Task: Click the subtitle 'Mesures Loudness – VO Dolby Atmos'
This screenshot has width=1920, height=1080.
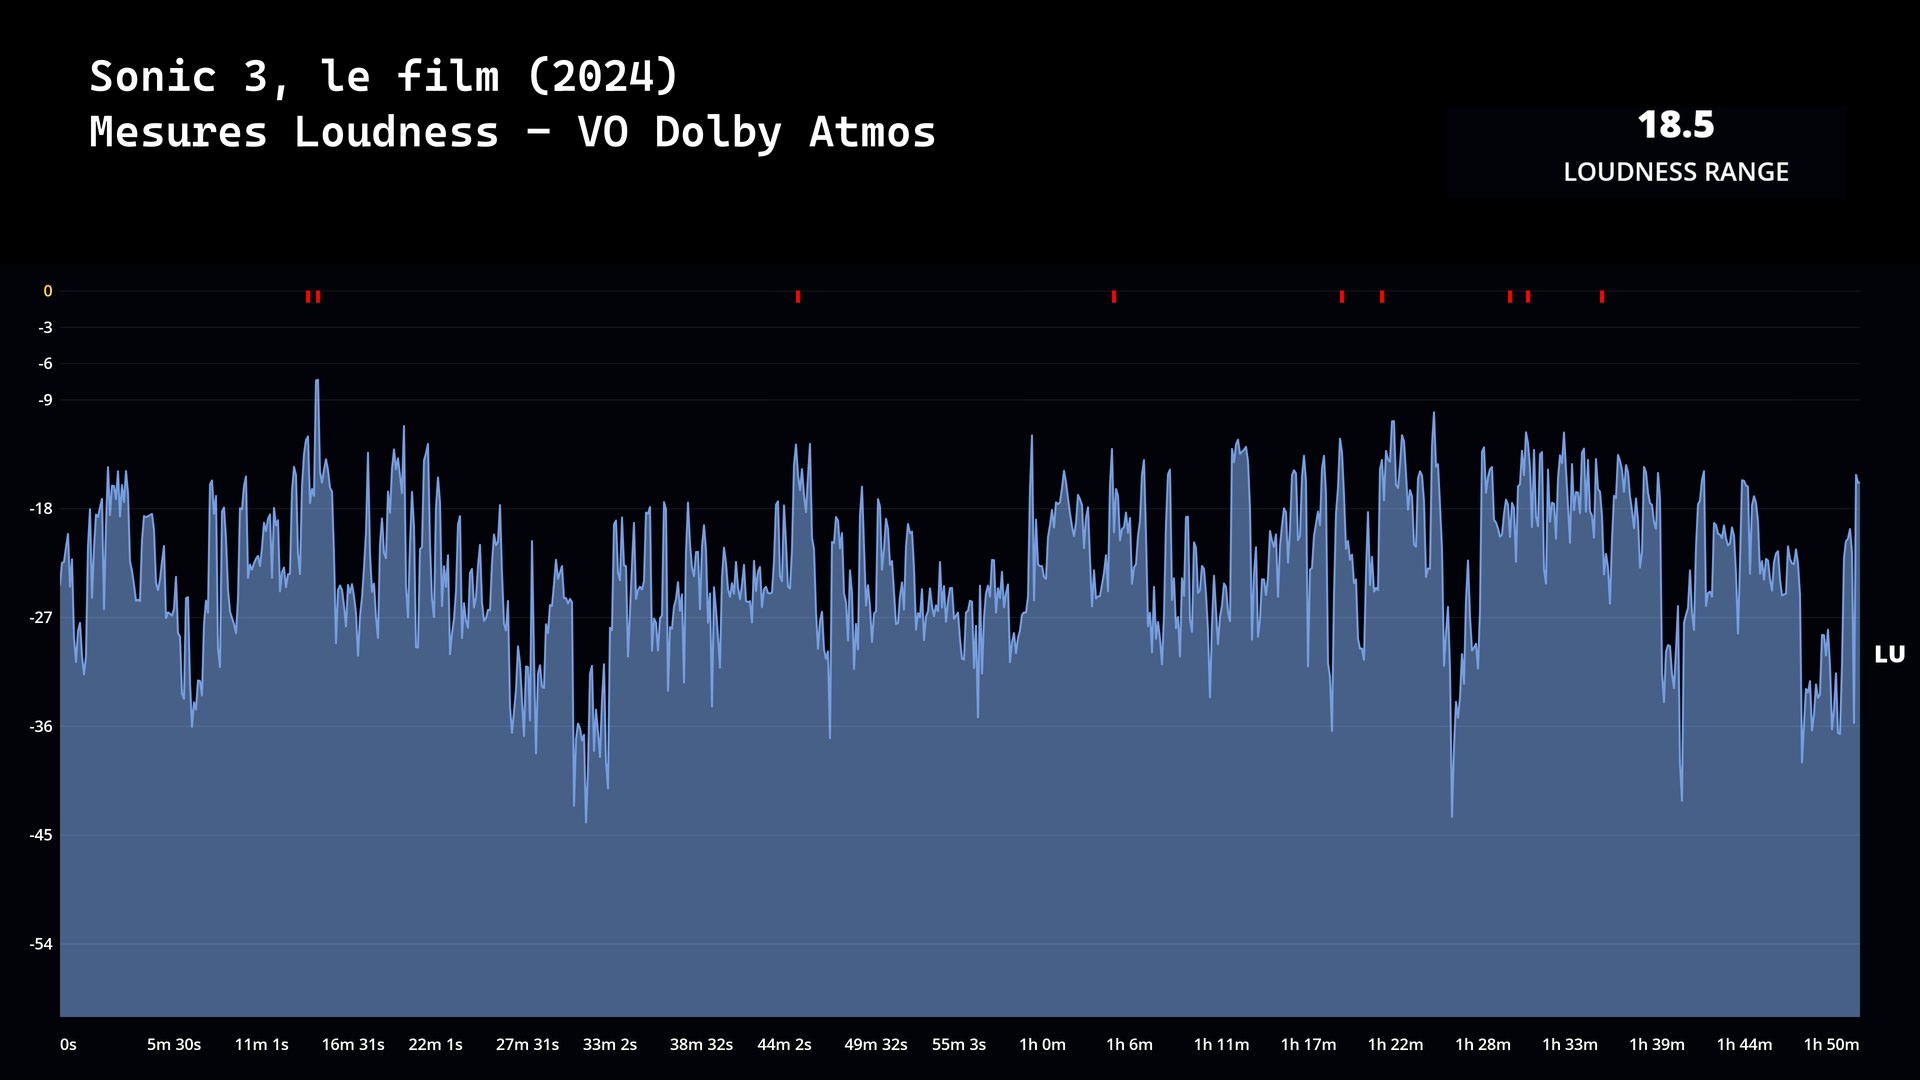Action: coord(512,132)
